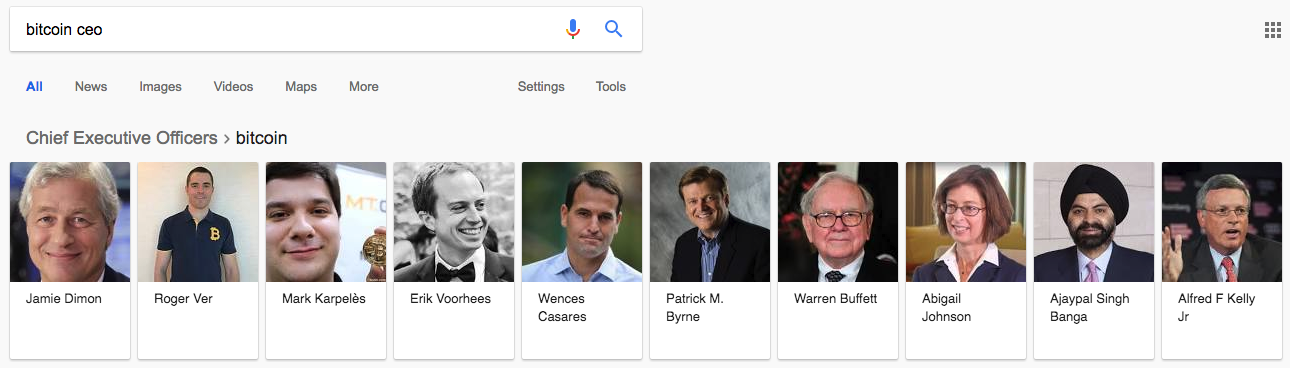Image resolution: width=1290 pixels, height=368 pixels.
Task: Select the All tab
Action: (34, 87)
